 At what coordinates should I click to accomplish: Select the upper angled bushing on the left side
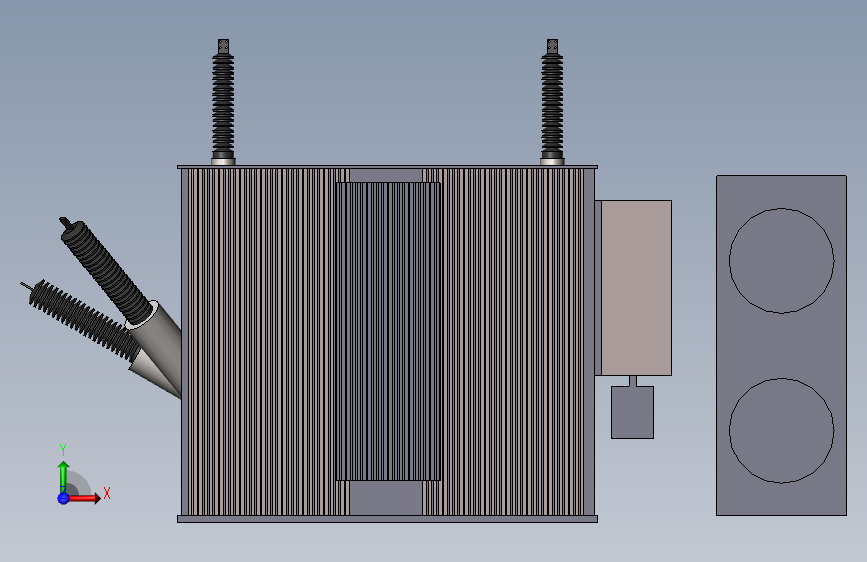click(107, 271)
